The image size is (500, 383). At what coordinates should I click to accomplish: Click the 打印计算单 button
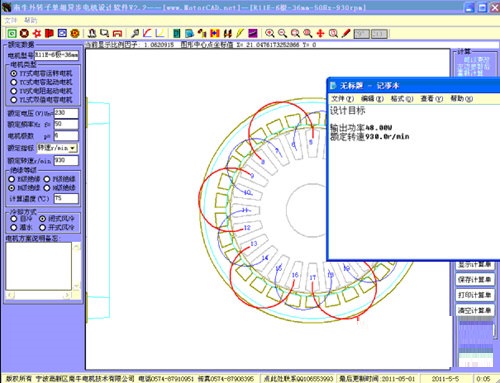coord(474,295)
